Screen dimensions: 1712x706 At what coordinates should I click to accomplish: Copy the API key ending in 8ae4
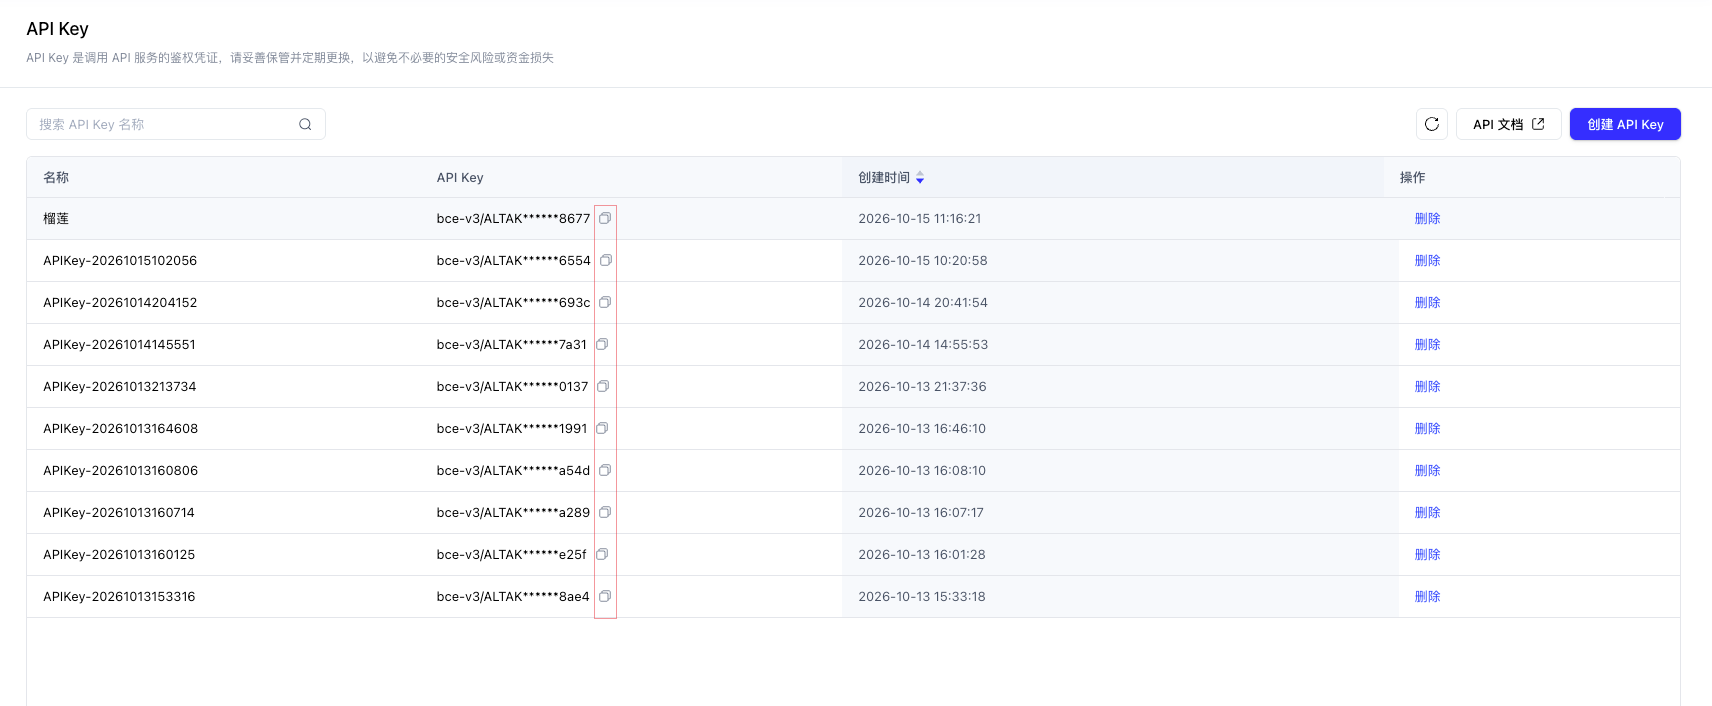(605, 596)
